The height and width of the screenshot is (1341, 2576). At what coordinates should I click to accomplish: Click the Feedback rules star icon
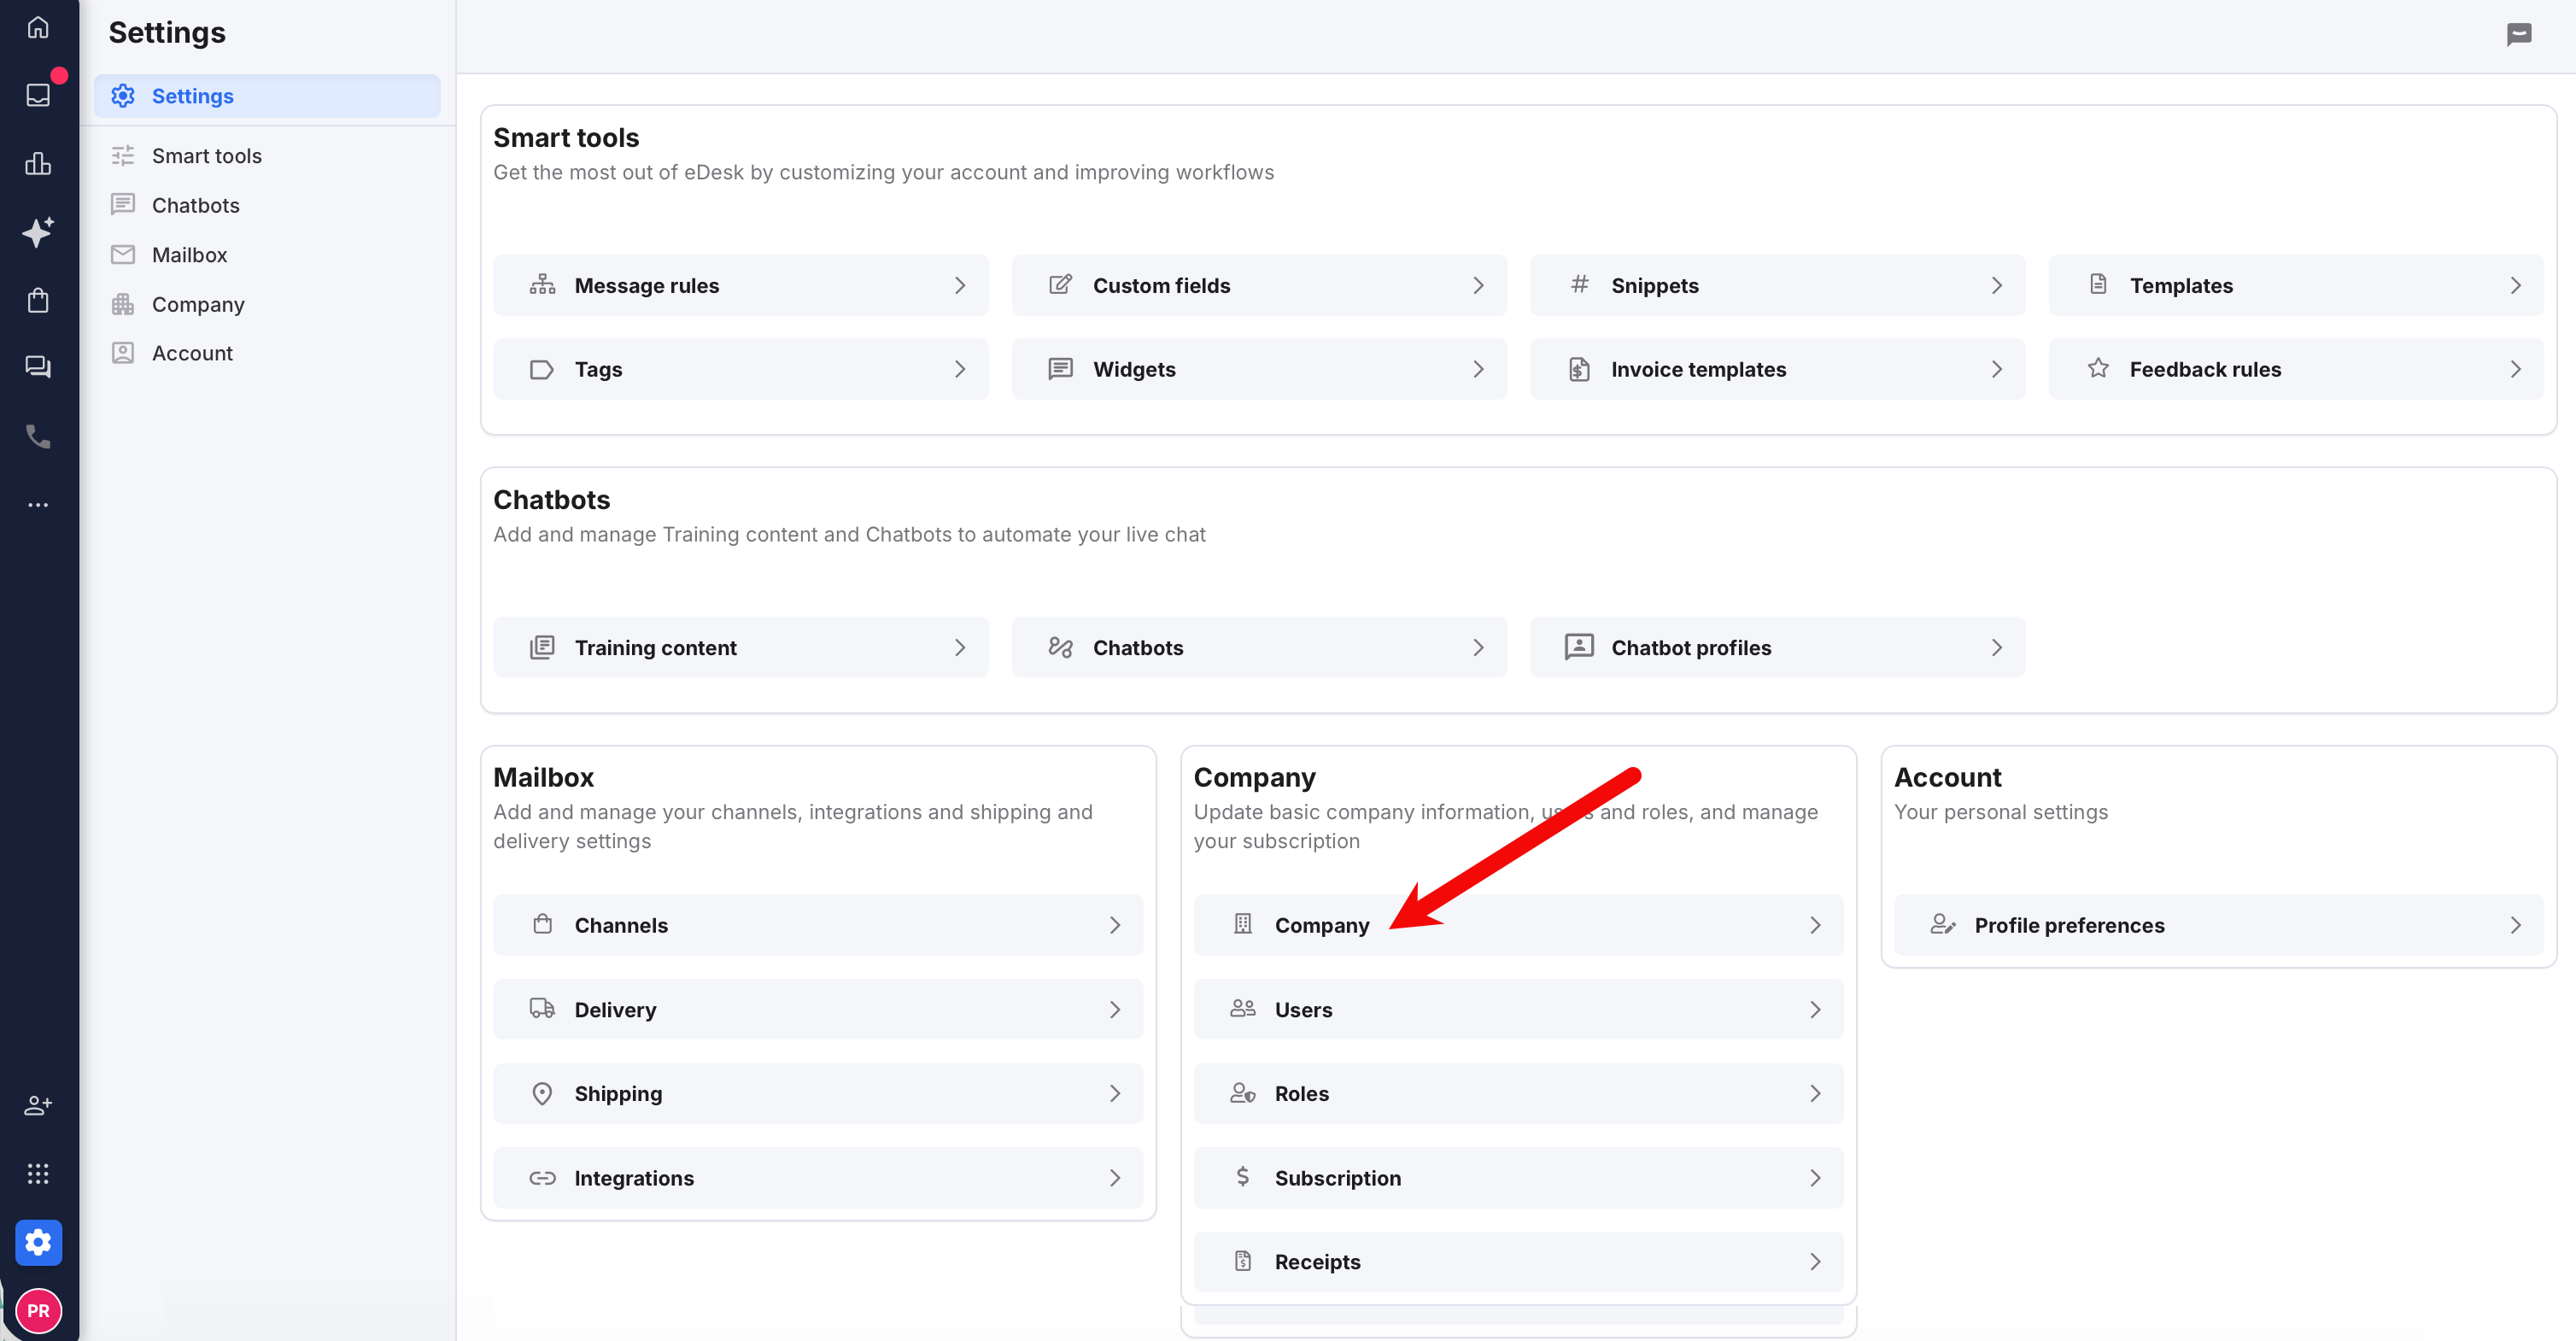coord(2098,368)
